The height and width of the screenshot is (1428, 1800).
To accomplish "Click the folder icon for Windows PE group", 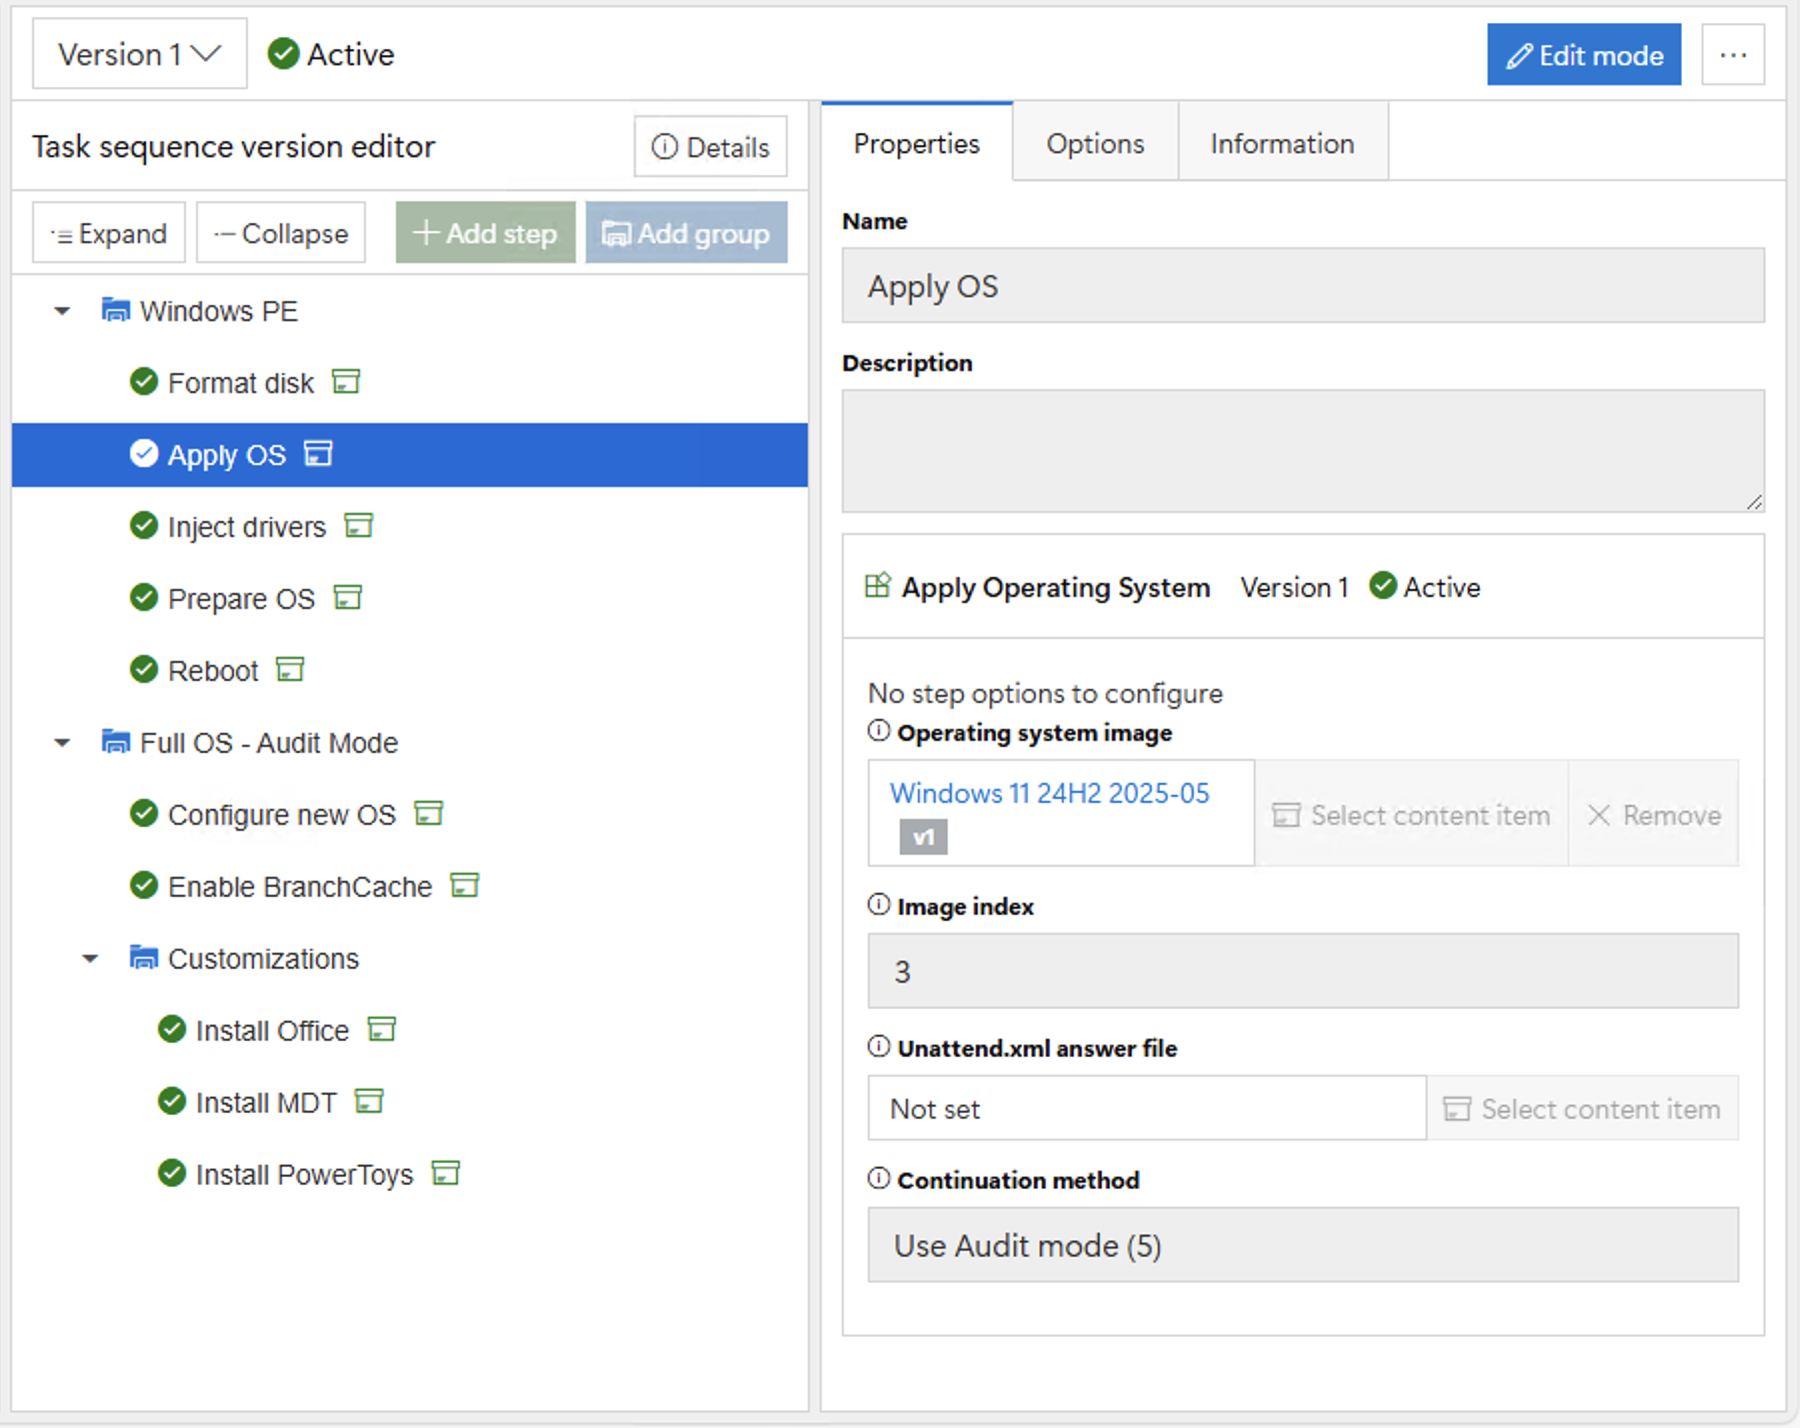I will (x=115, y=309).
